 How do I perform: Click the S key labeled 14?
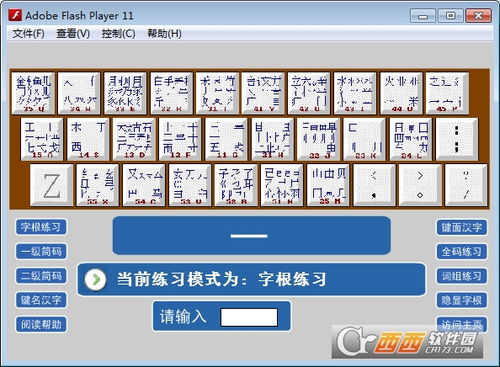click(x=88, y=139)
